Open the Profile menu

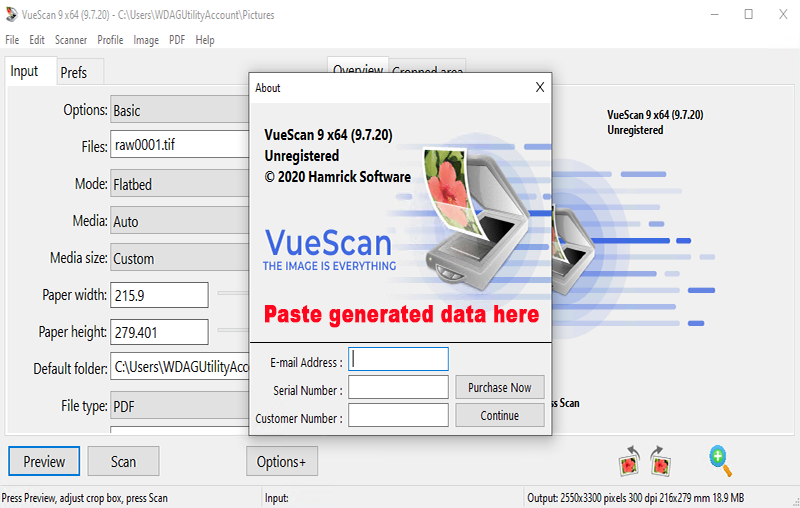point(110,40)
